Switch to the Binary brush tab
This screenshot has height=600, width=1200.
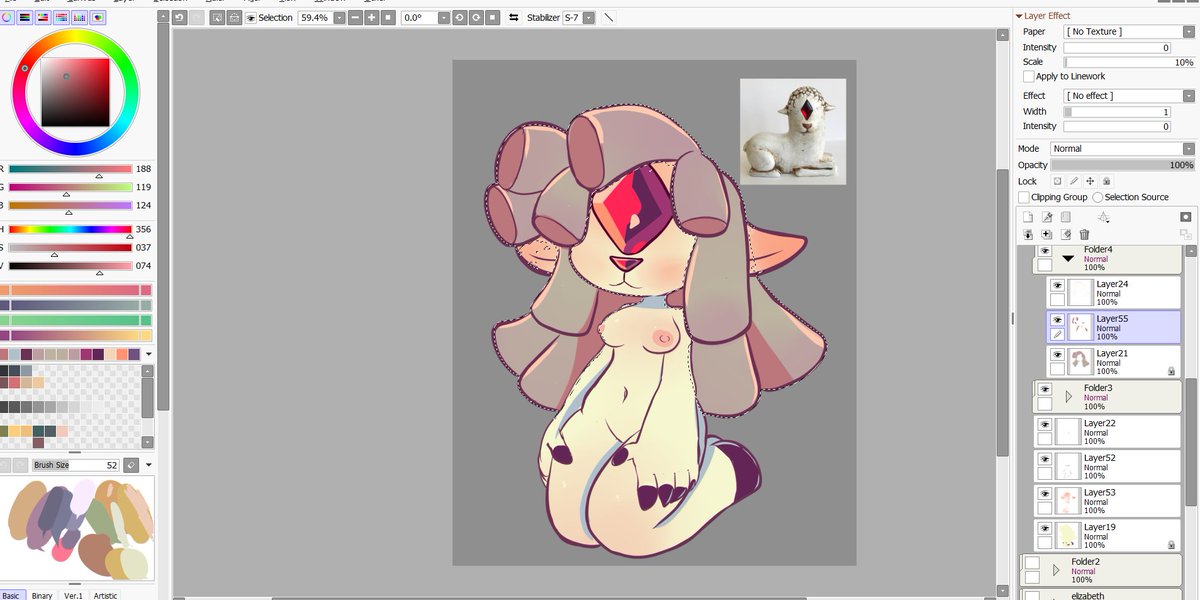pos(42,595)
